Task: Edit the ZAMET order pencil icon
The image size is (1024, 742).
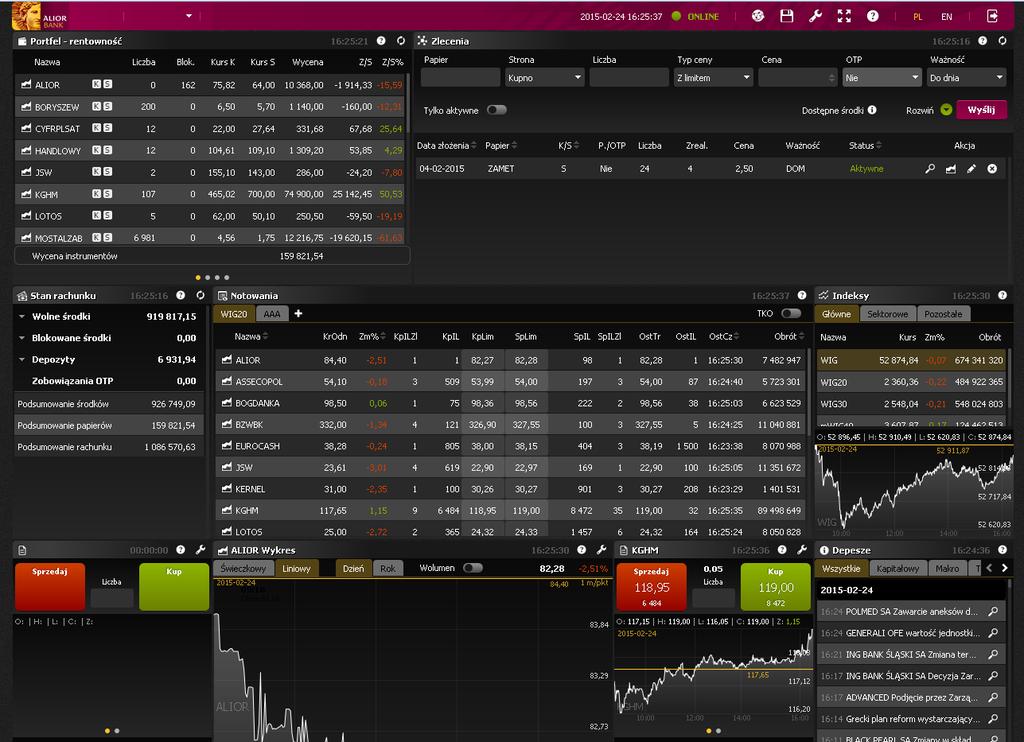Action: pos(971,169)
